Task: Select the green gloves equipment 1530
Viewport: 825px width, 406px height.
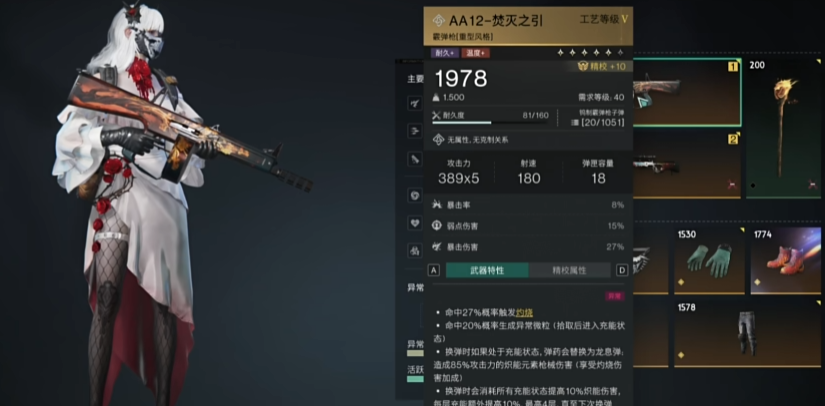Action: (709, 260)
